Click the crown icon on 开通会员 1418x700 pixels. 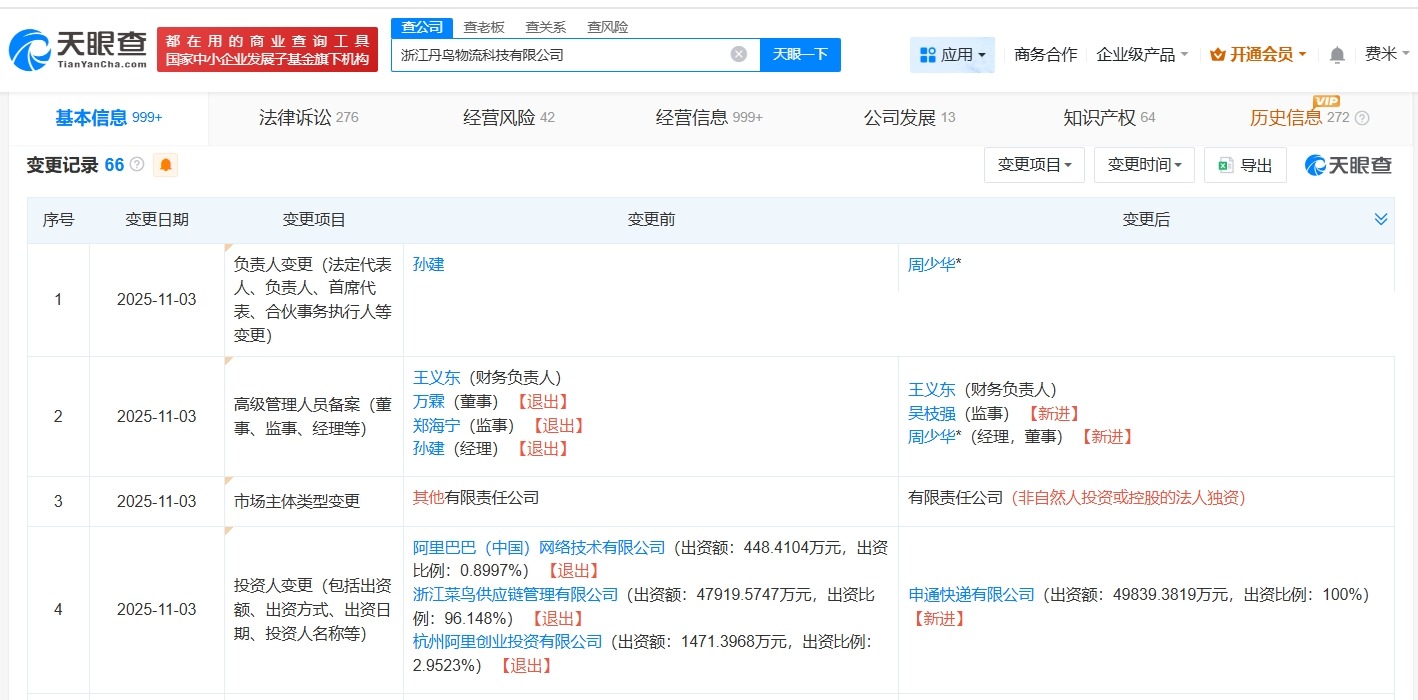1218,55
